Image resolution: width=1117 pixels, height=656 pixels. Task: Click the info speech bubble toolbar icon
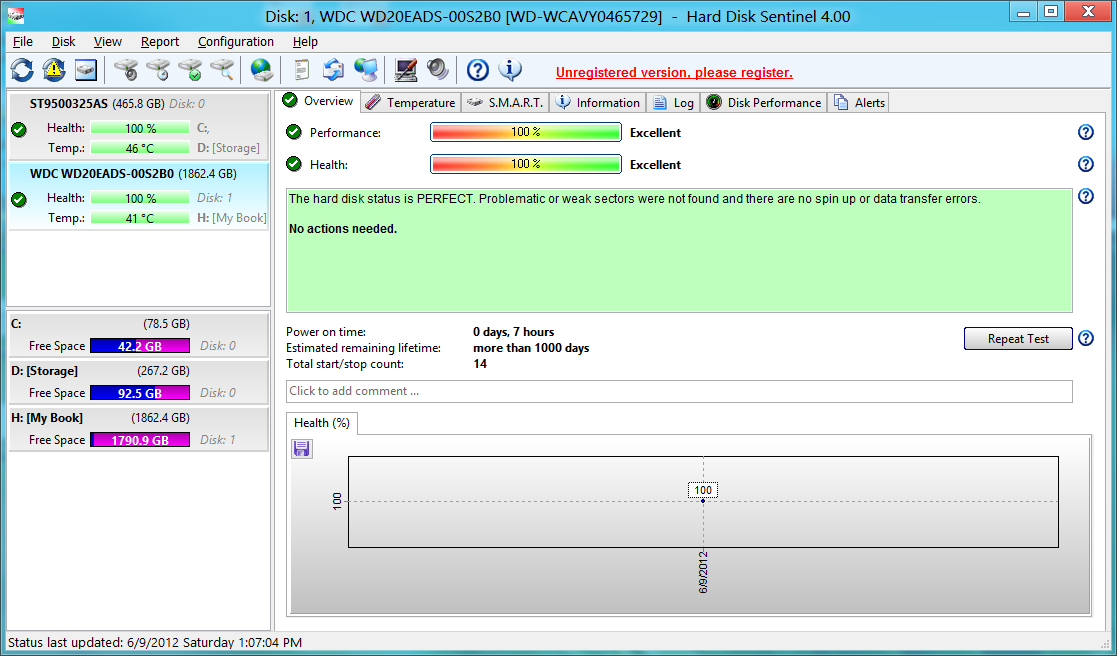pos(509,70)
